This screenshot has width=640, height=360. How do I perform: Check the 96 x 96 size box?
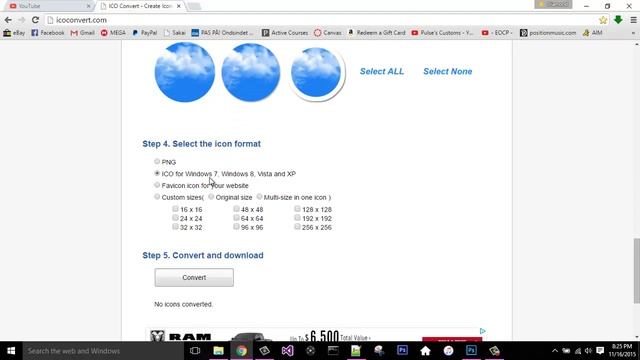(236, 227)
